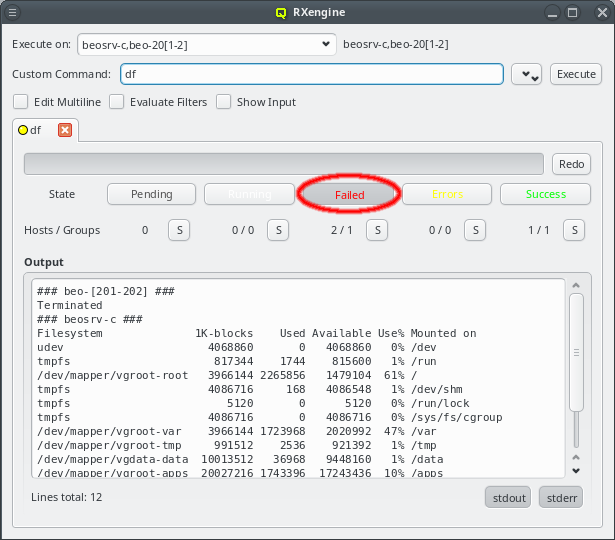Filter by the Failed state button
615x540 pixels.
(350, 194)
